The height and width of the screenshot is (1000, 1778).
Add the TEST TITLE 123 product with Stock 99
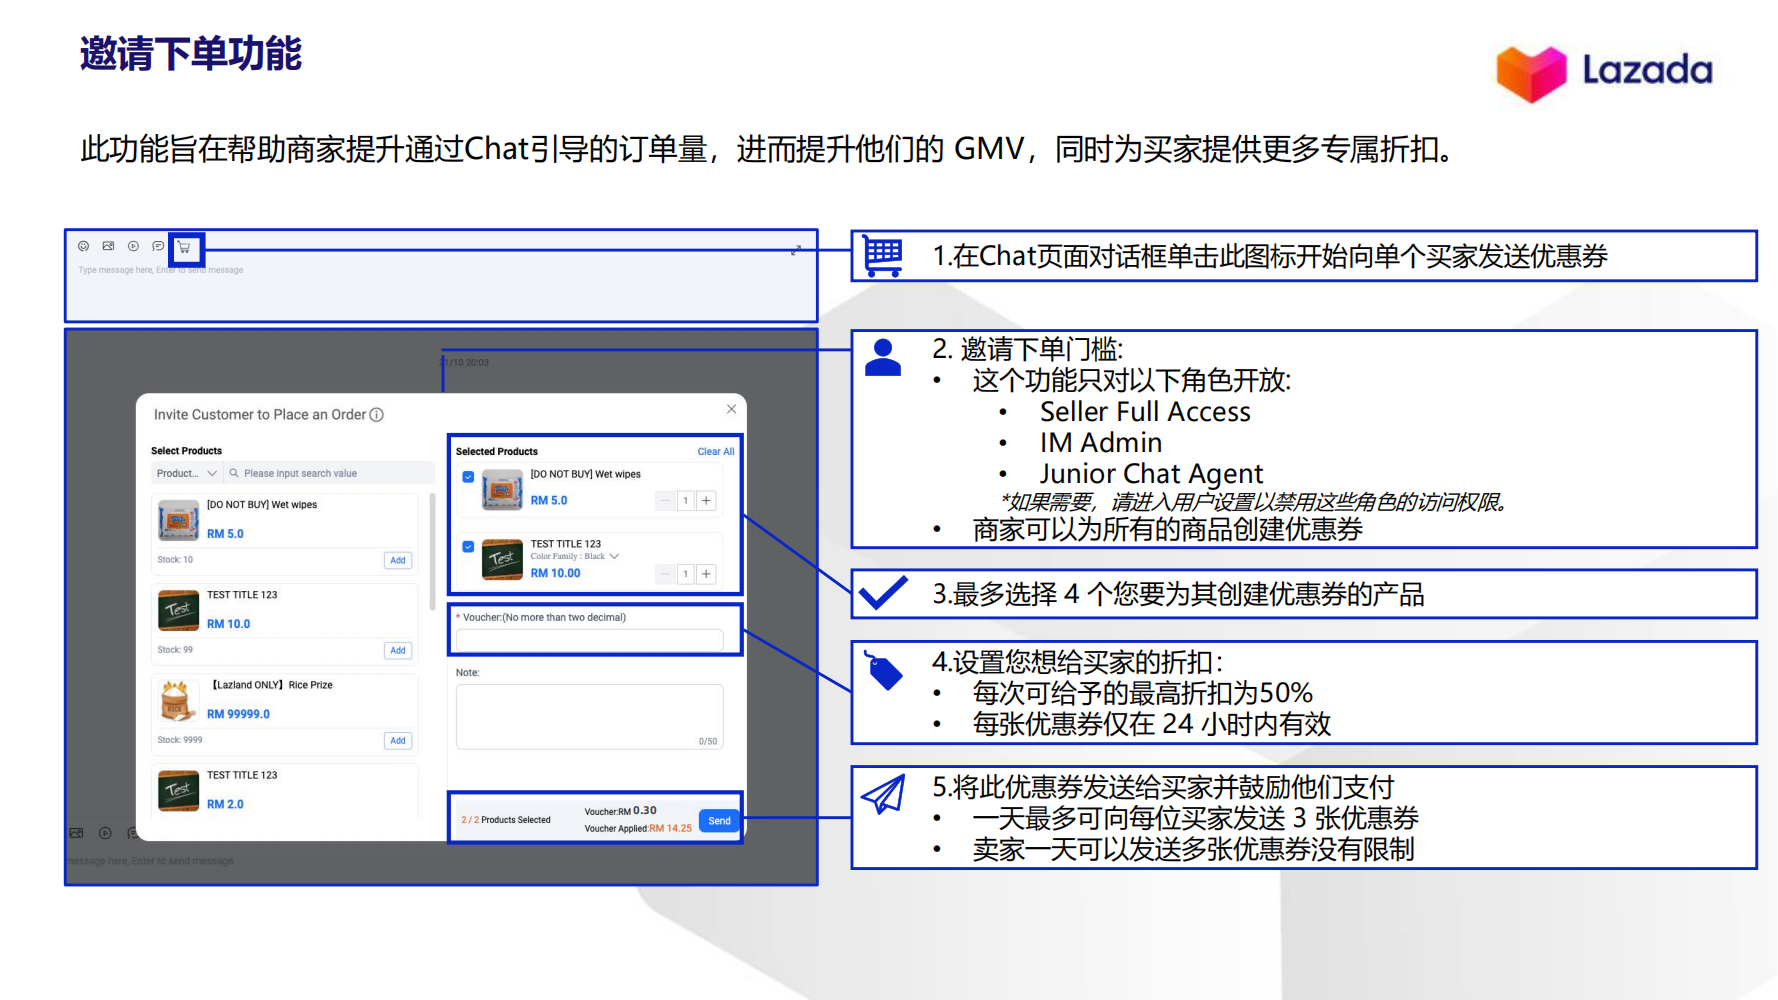coord(398,650)
